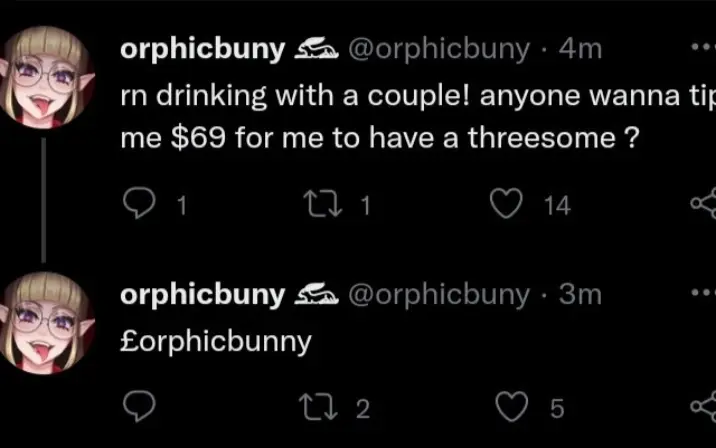716x448 pixels.
Task: Share the £orphicbunny tweet
Action: click(x=703, y=406)
